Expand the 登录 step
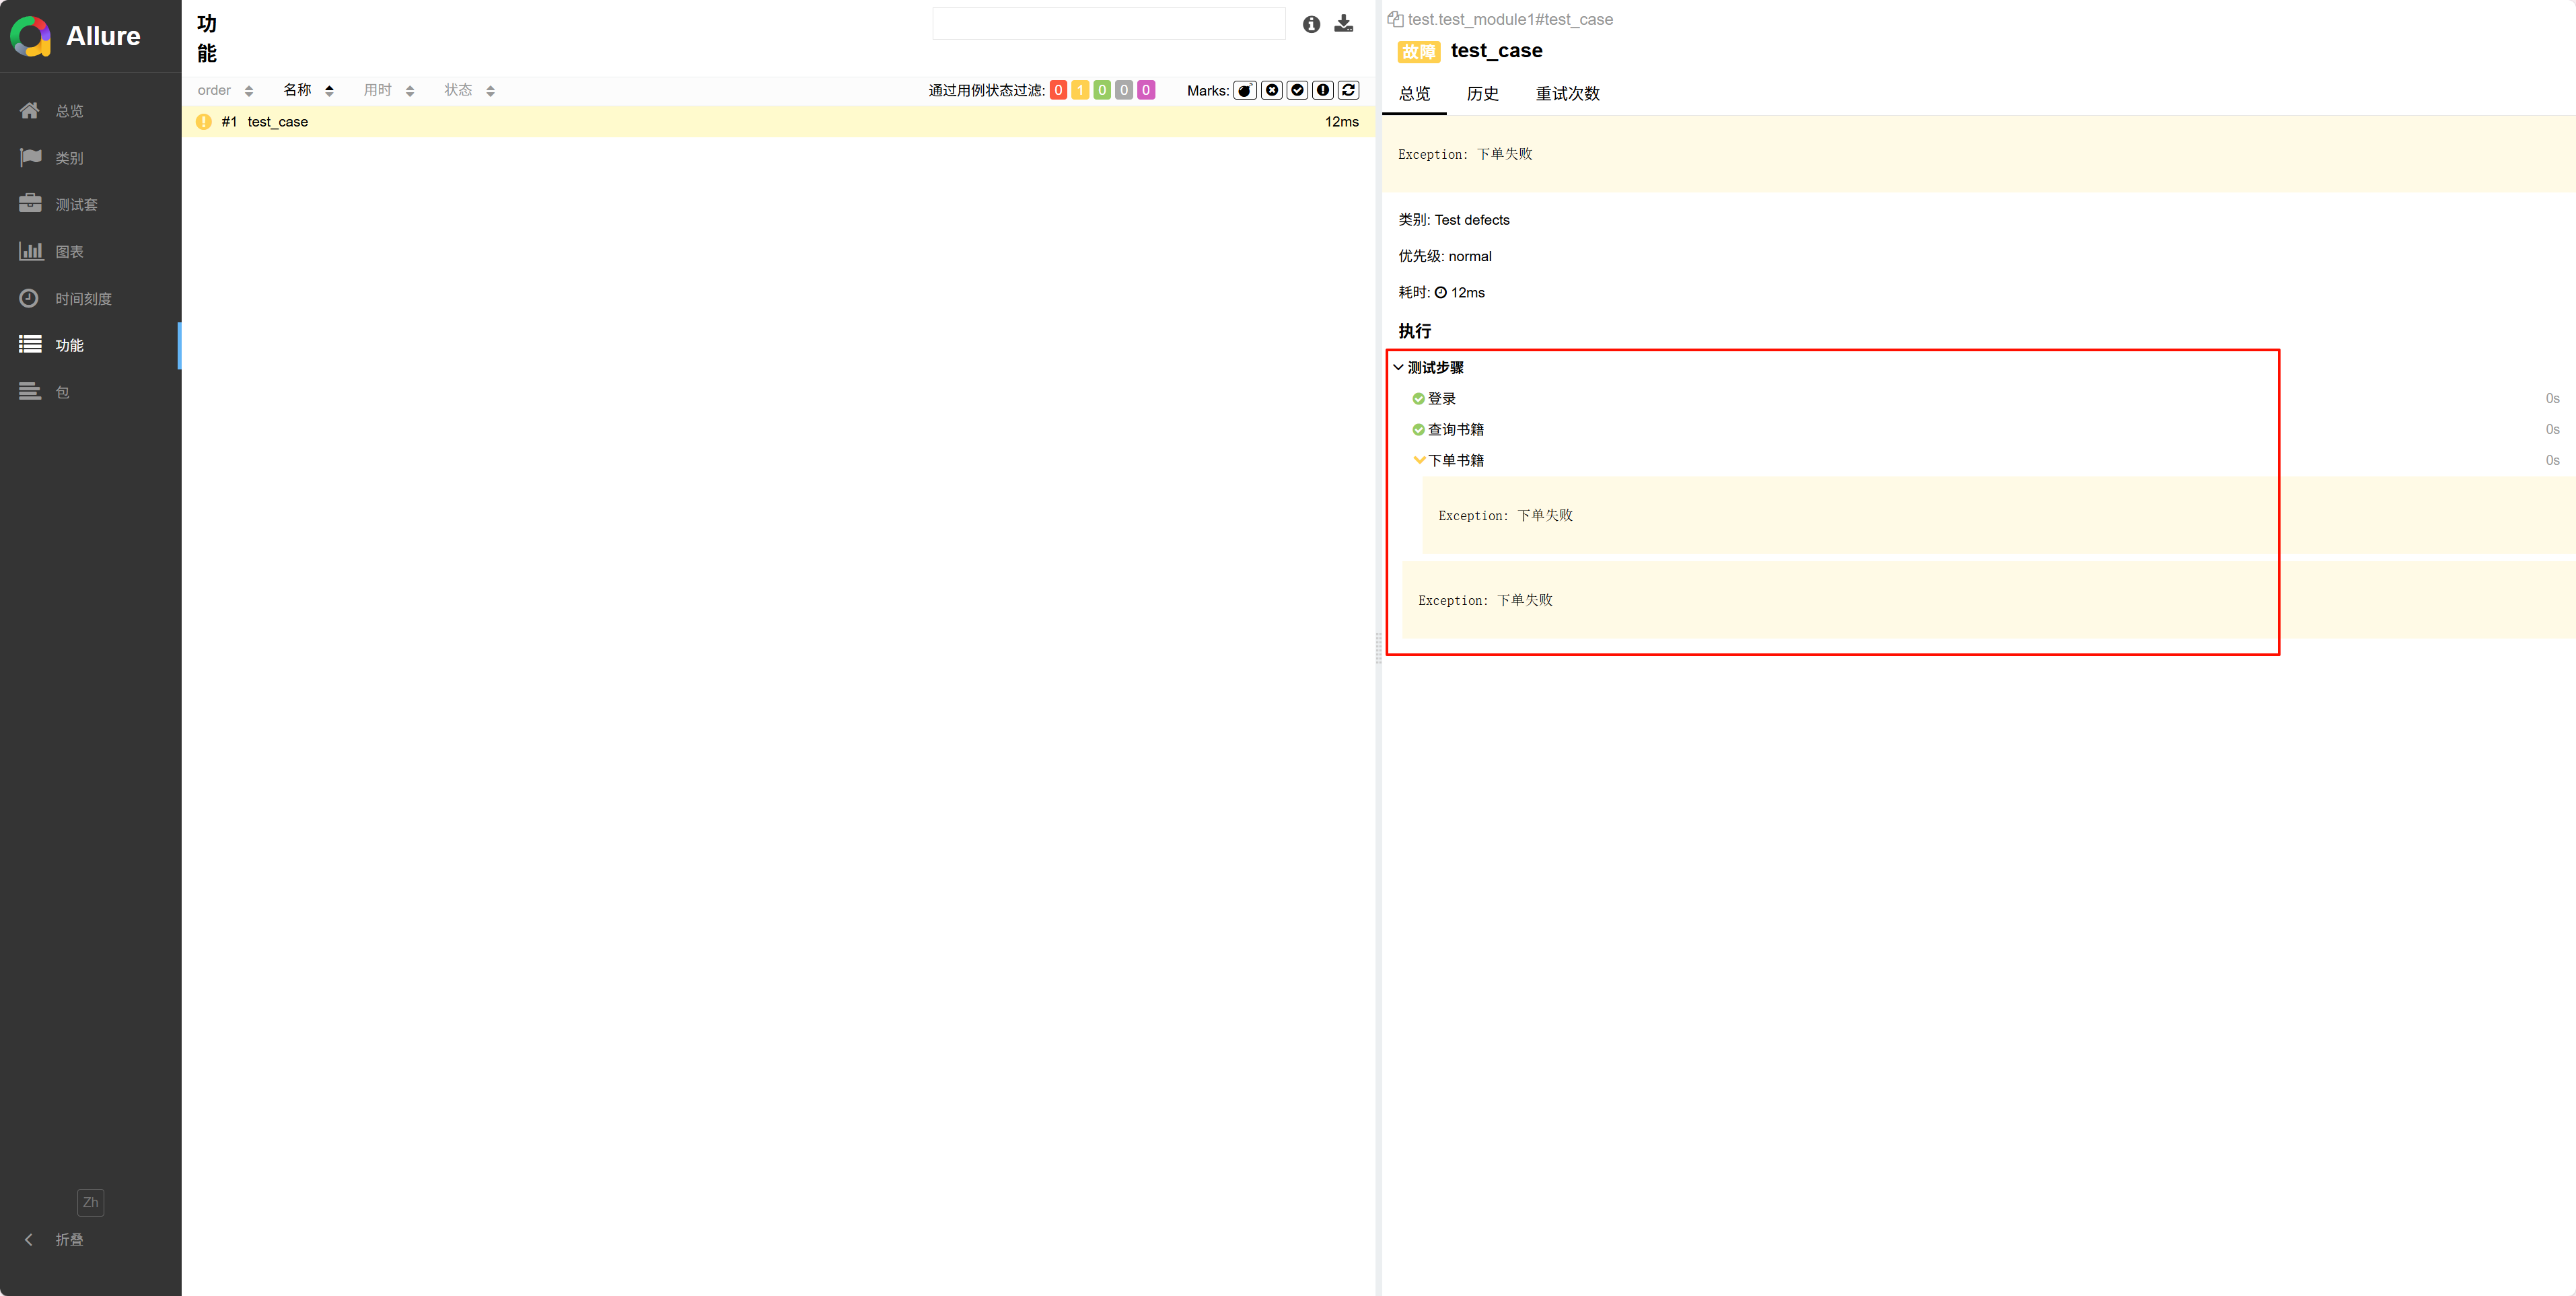This screenshot has height=1296, width=2576. 1442,399
